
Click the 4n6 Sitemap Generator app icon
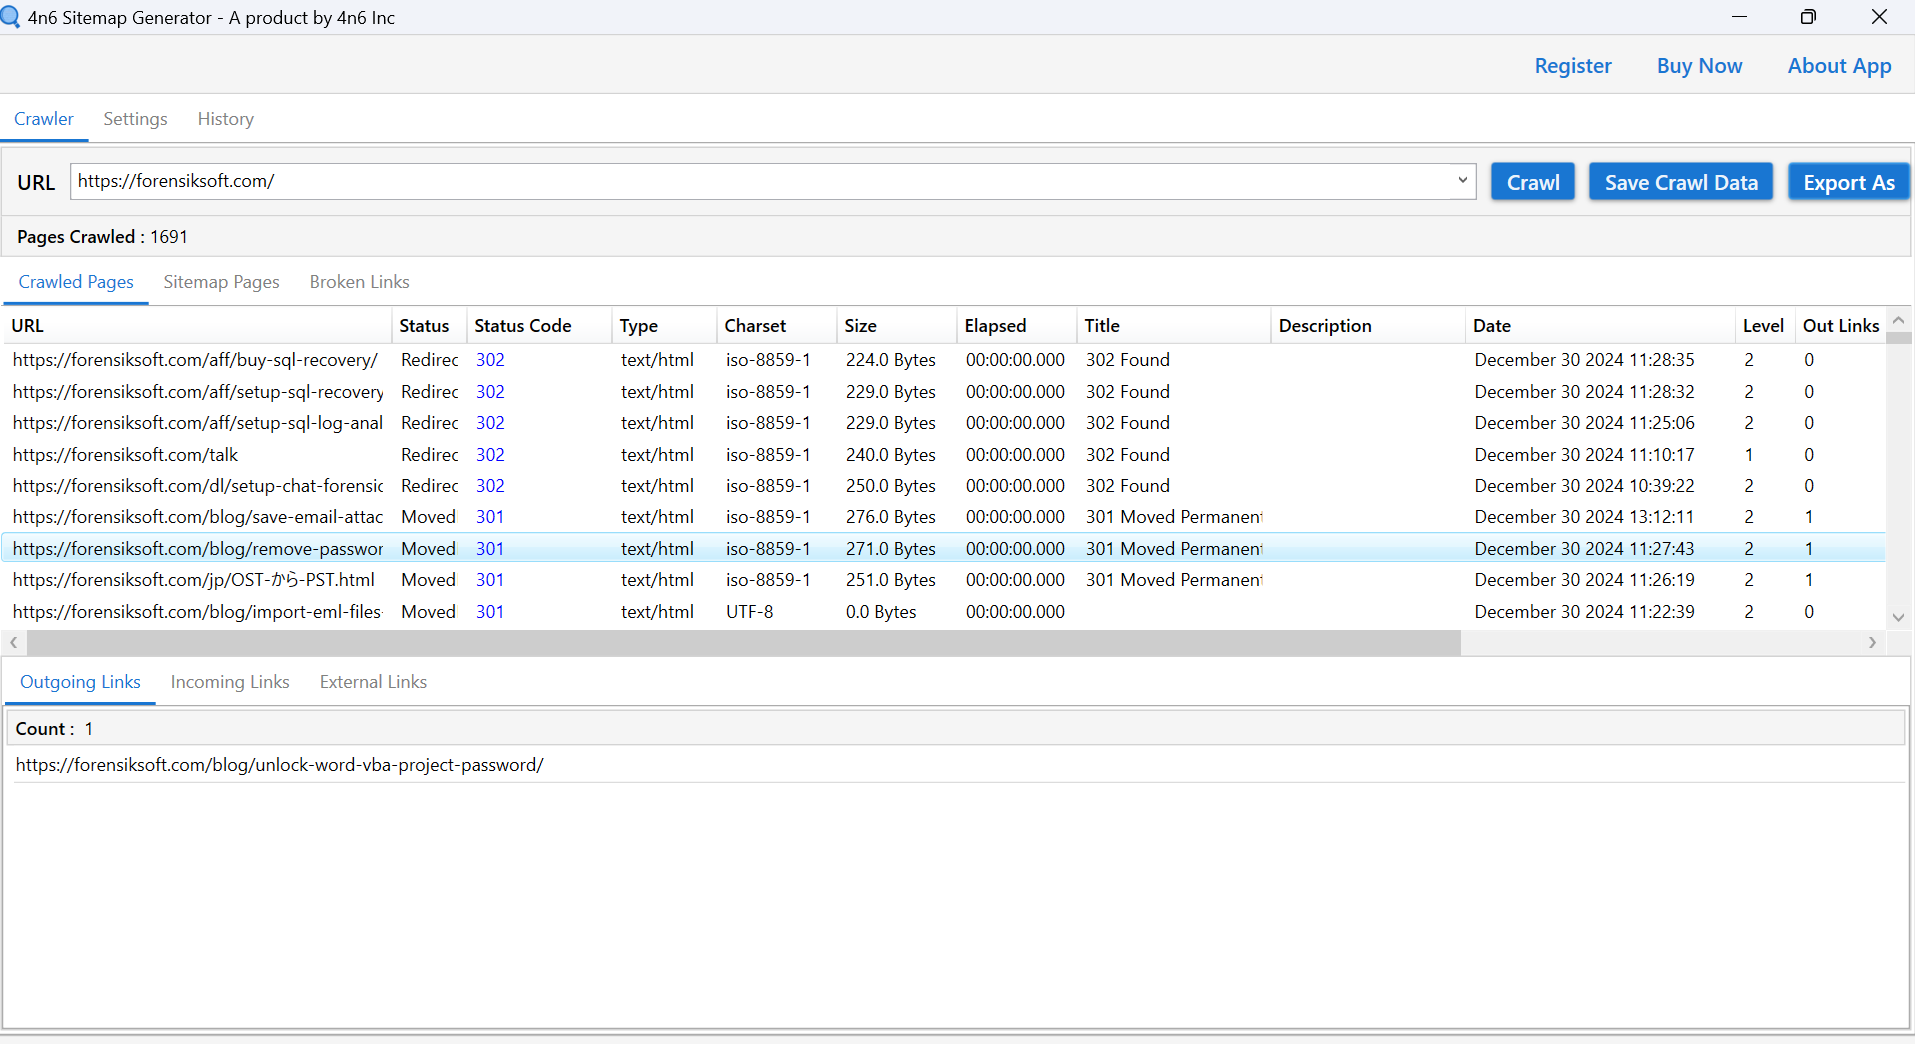10,17
